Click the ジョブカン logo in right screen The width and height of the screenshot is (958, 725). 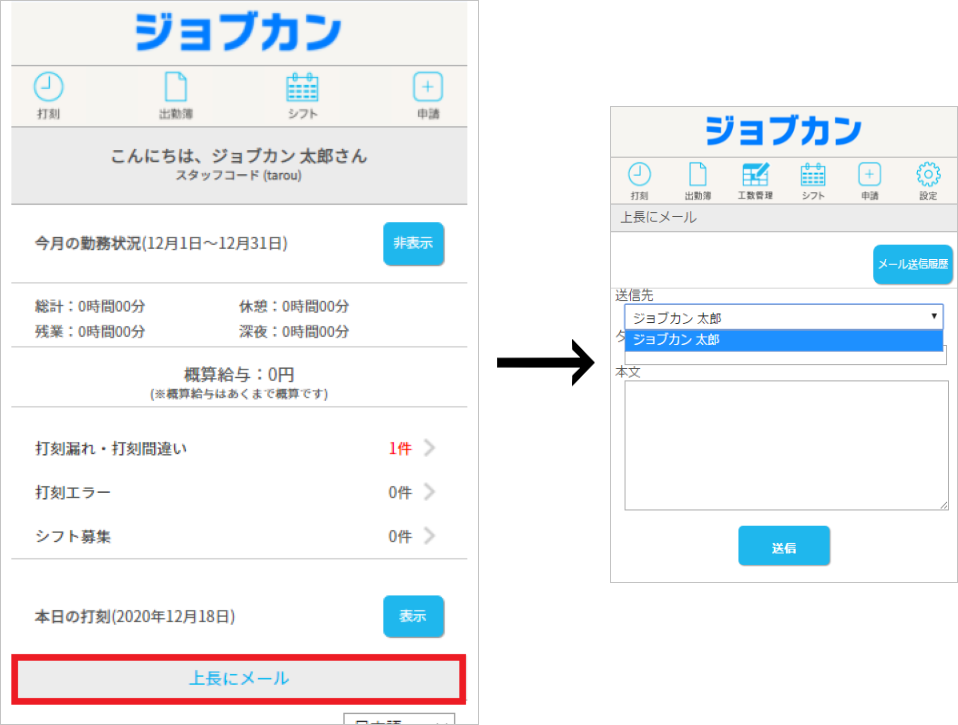(x=784, y=131)
